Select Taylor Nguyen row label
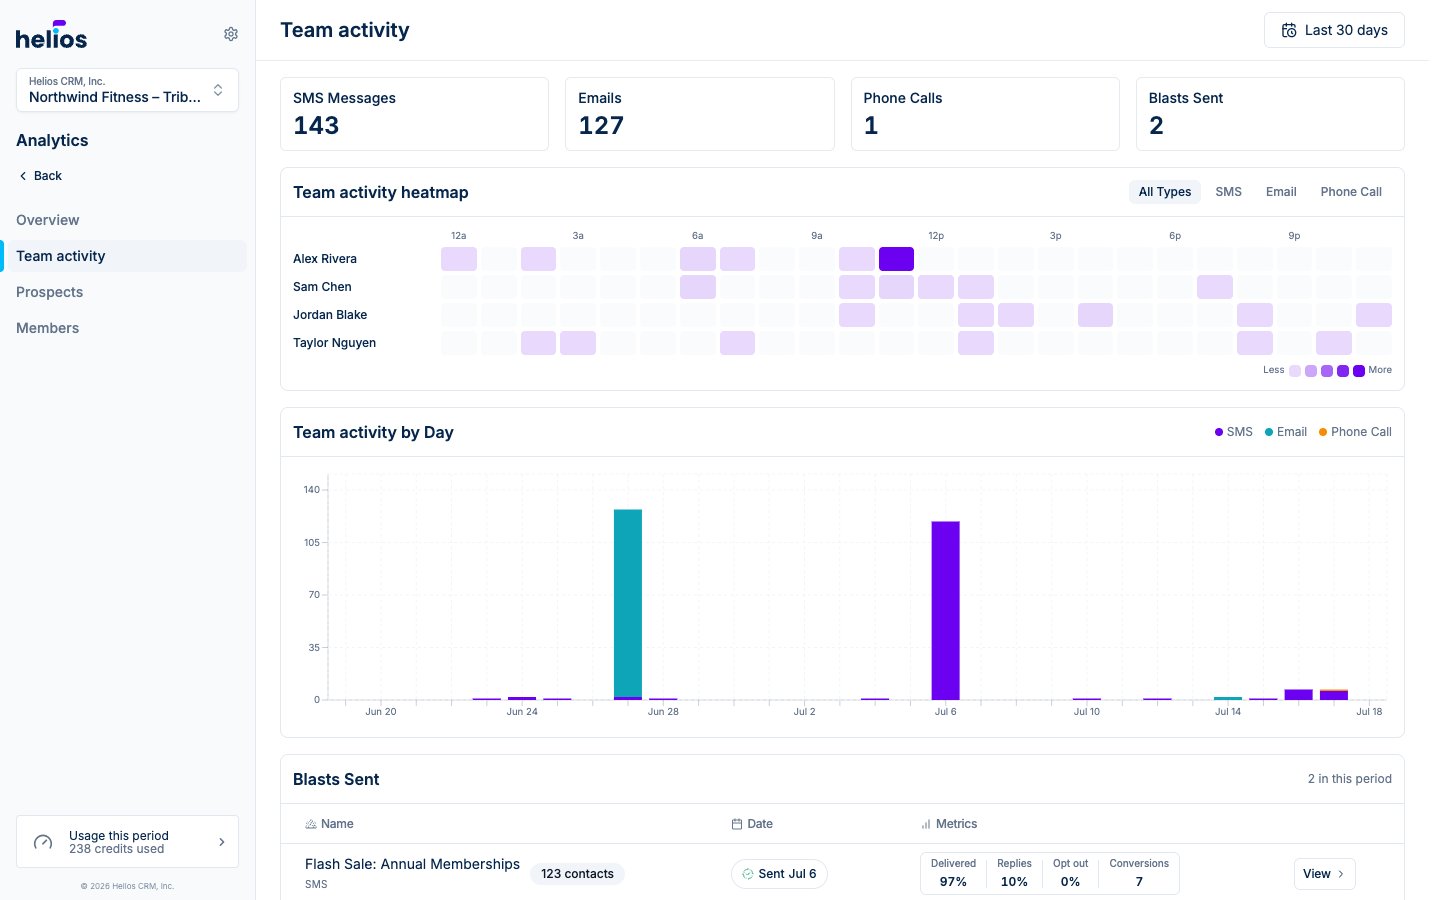 (x=335, y=343)
